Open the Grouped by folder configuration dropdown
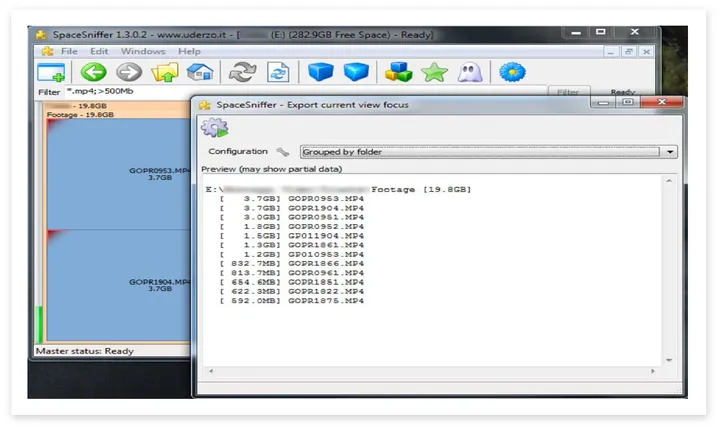The image size is (720, 430). 488,152
